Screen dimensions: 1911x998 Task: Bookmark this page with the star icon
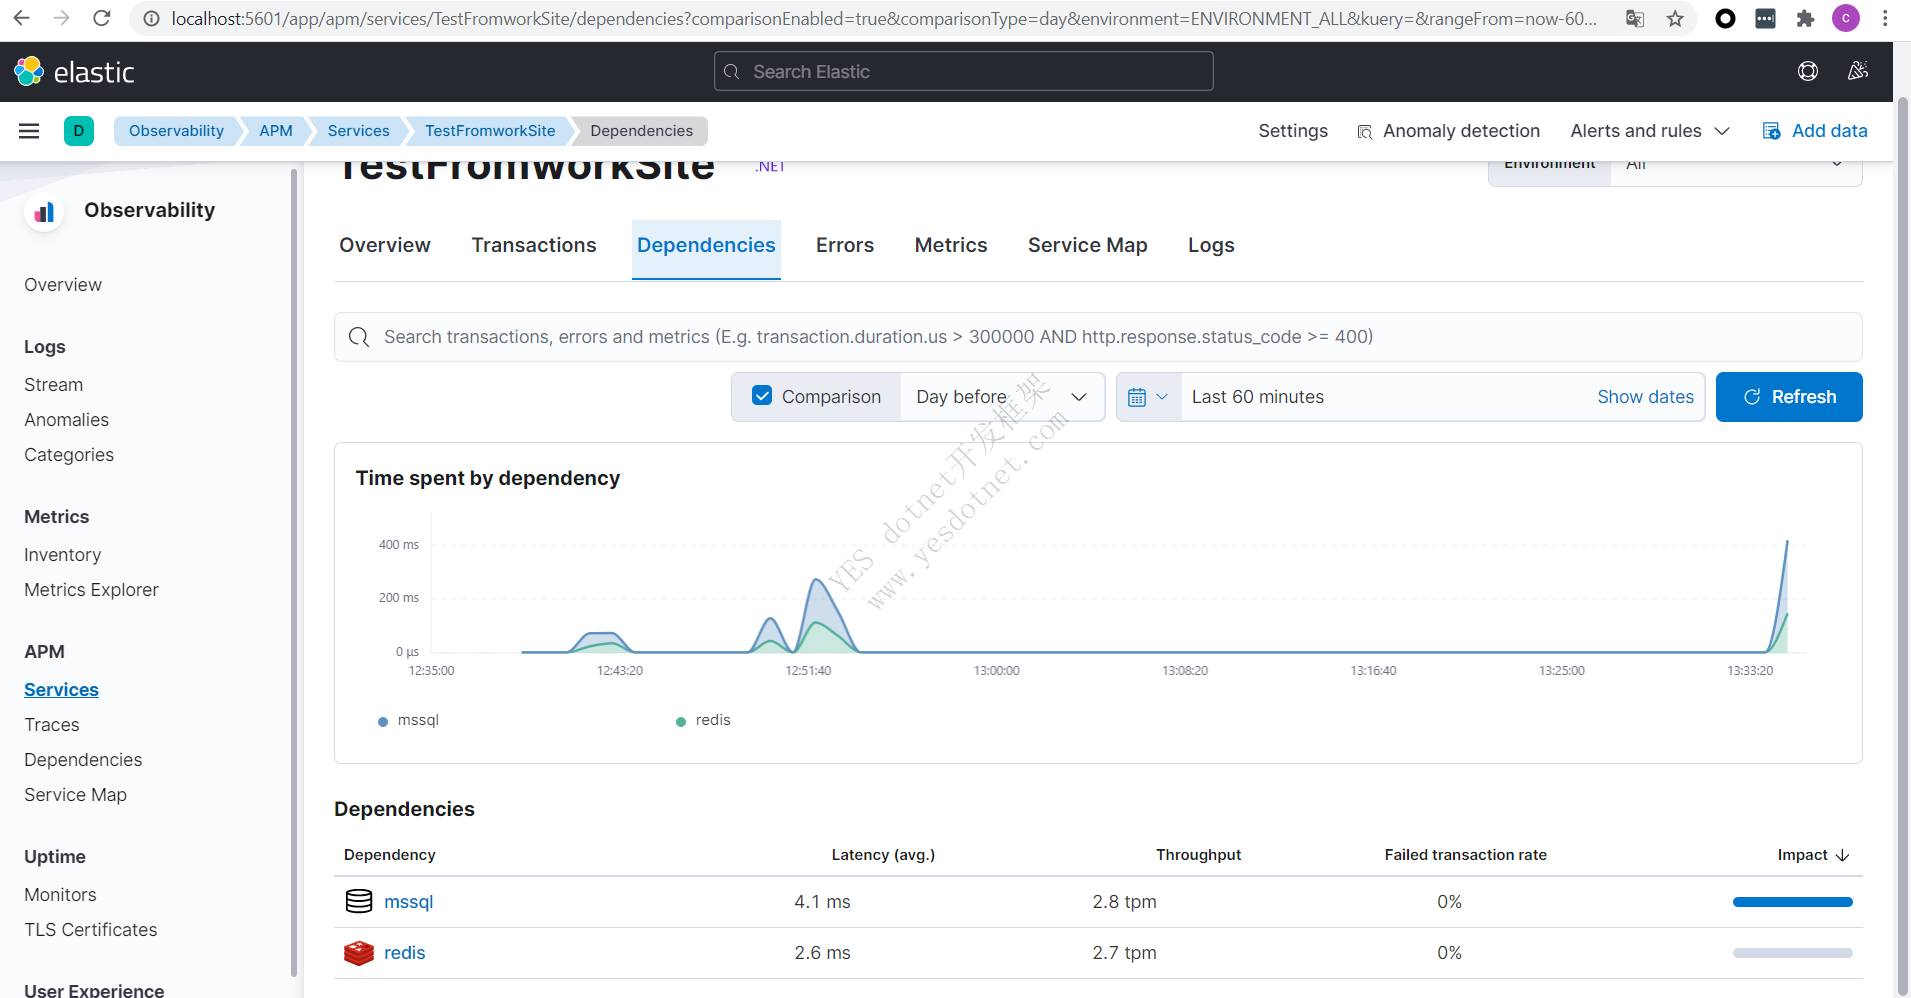point(1675,18)
